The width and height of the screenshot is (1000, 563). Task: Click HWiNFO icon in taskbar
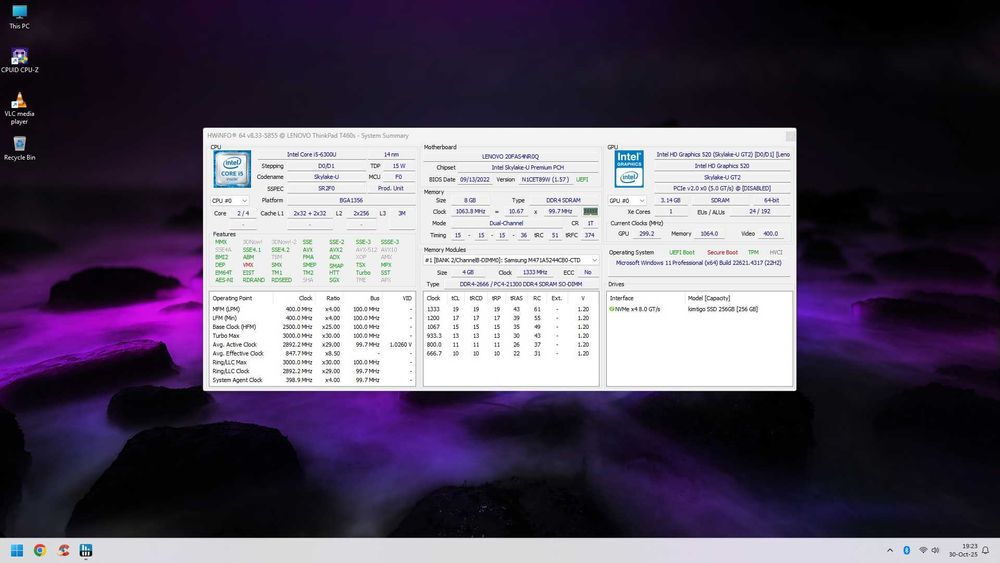85,550
